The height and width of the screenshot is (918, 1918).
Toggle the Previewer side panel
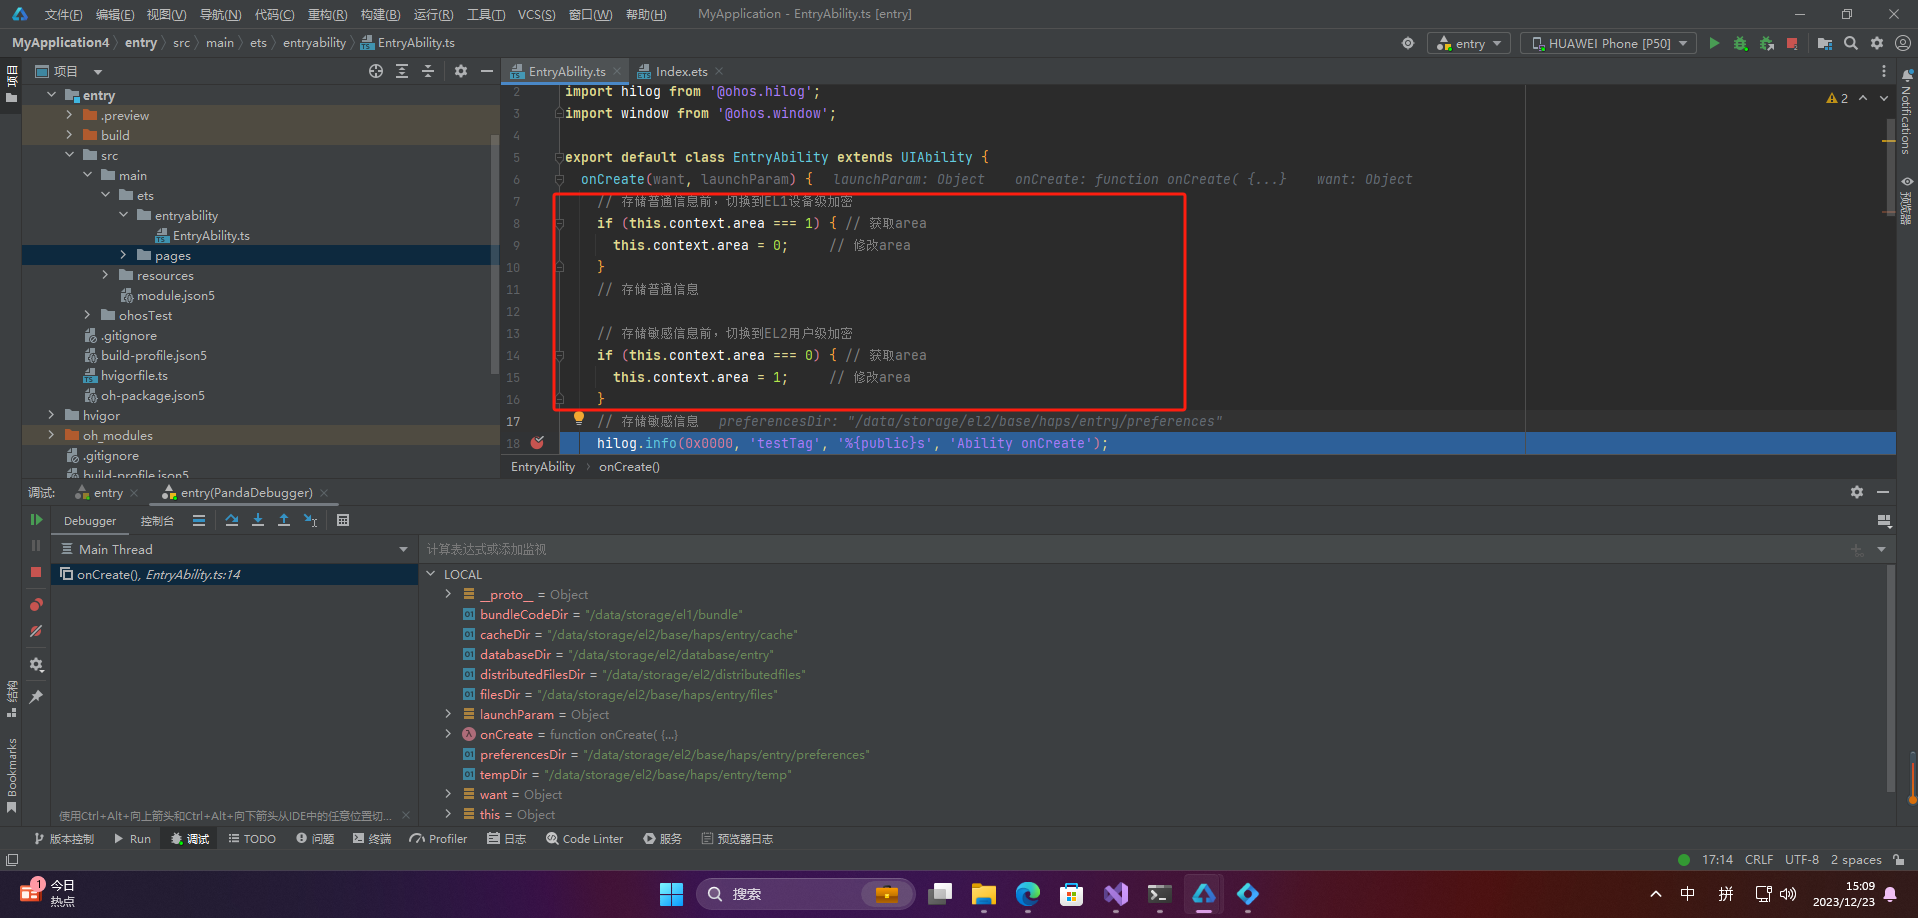click(1907, 200)
